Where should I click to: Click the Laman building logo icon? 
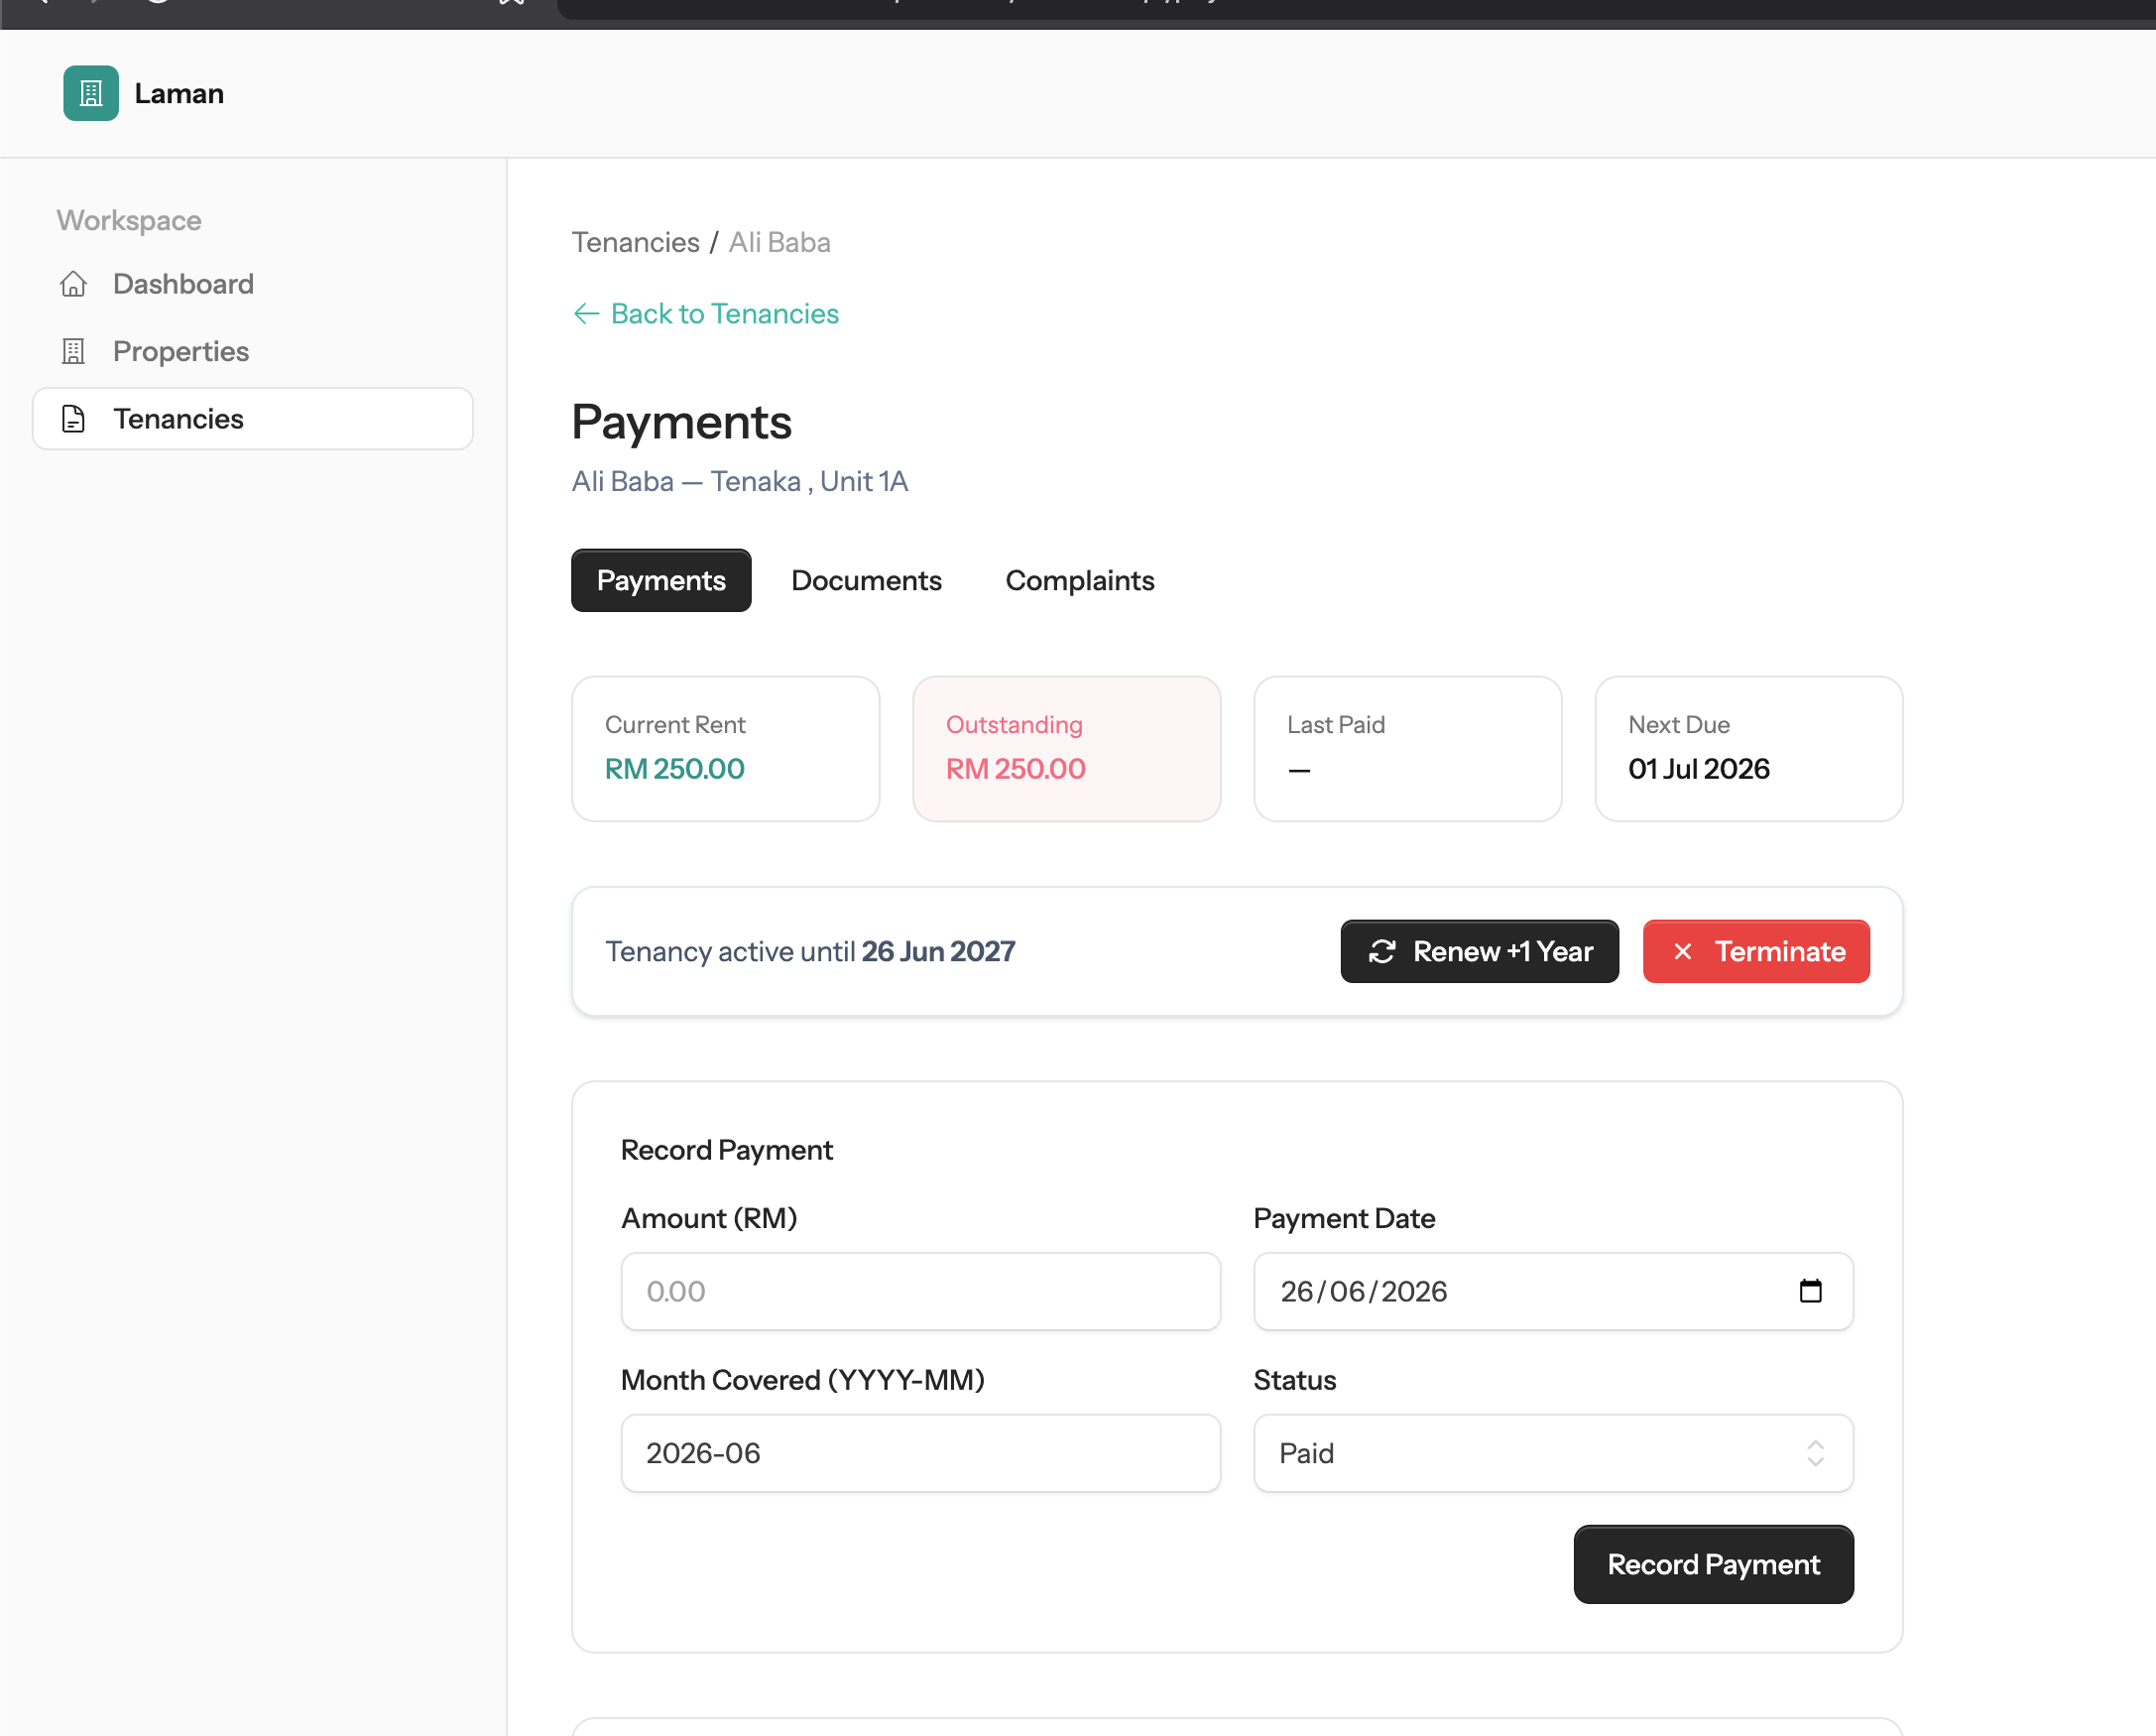(91, 93)
